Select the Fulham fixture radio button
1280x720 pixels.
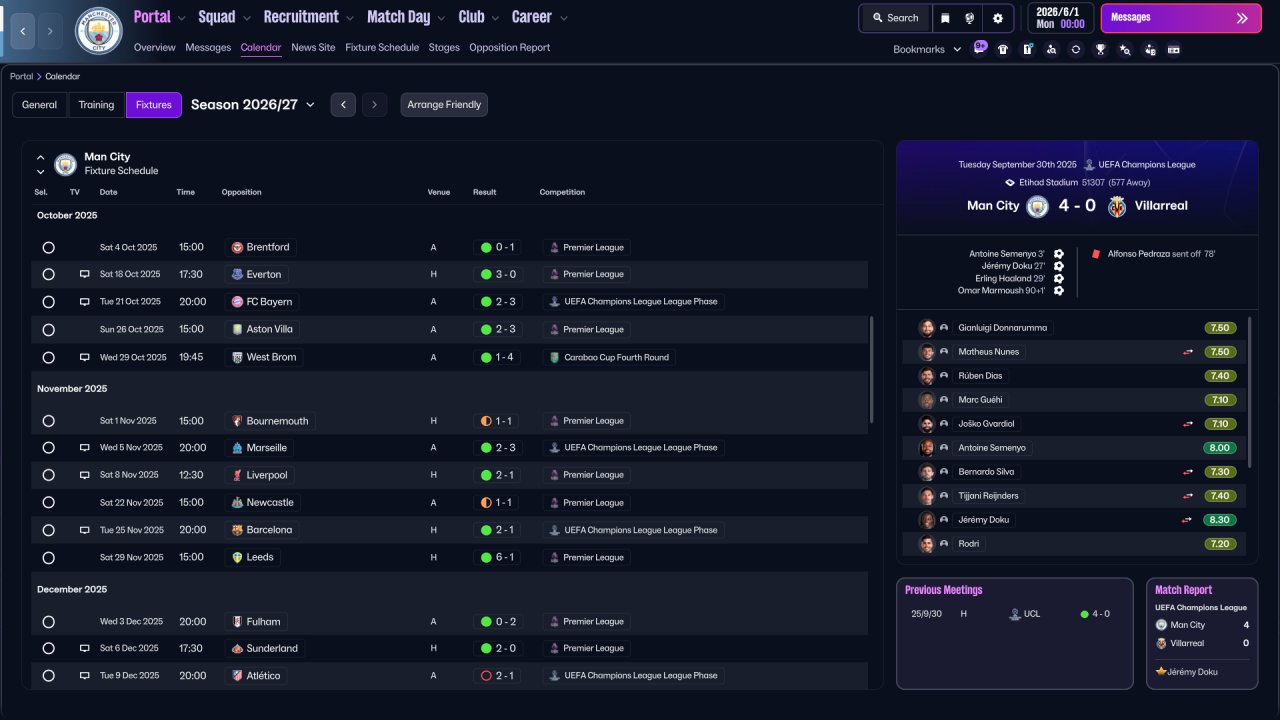pyautogui.click(x=48, y=622)
